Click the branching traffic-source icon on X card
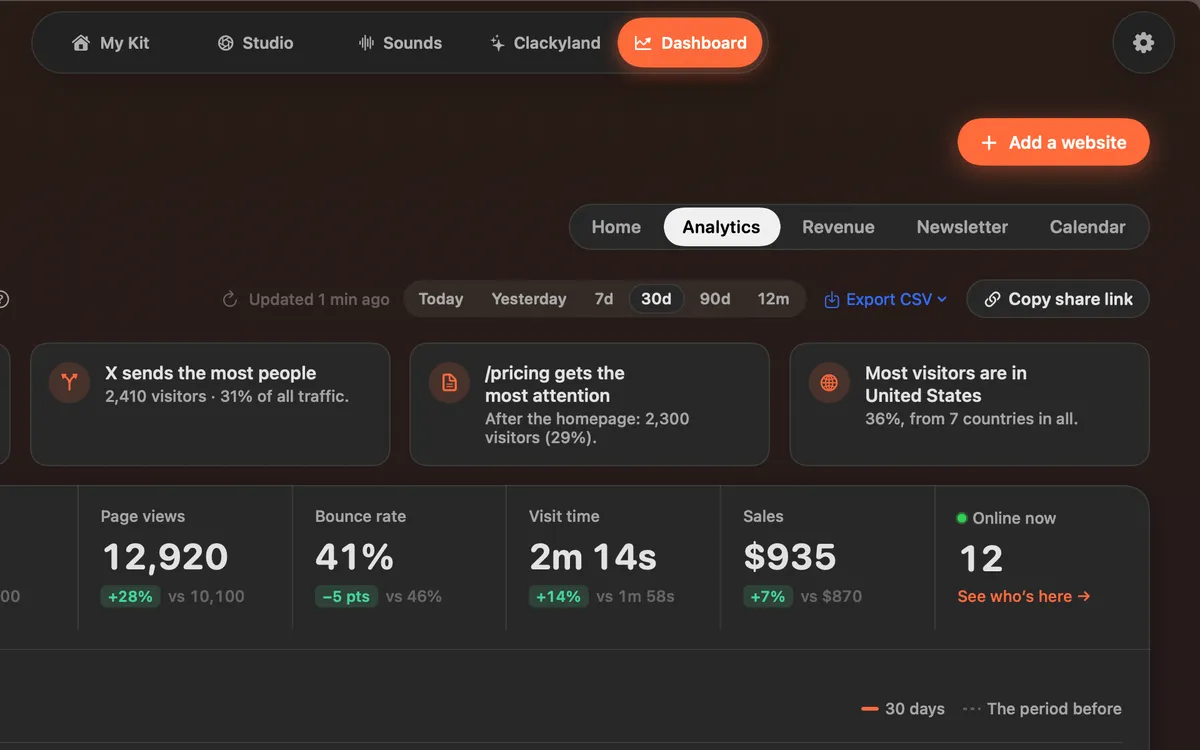Viewport: 1200px width, 750px height. tap(69, 382)
